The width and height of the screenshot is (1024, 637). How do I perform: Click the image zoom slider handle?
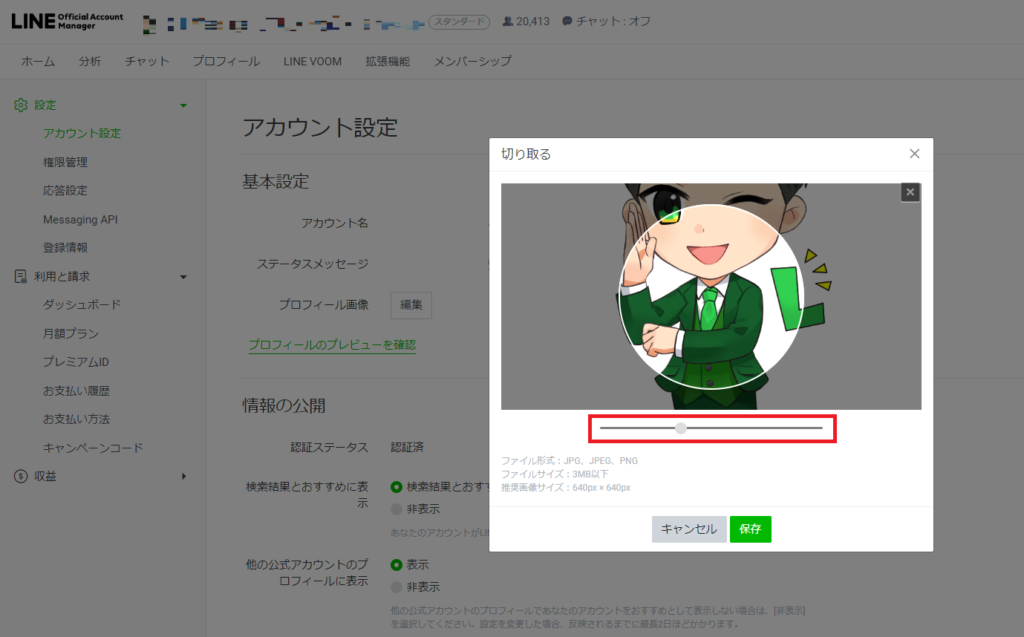point(681,427)
